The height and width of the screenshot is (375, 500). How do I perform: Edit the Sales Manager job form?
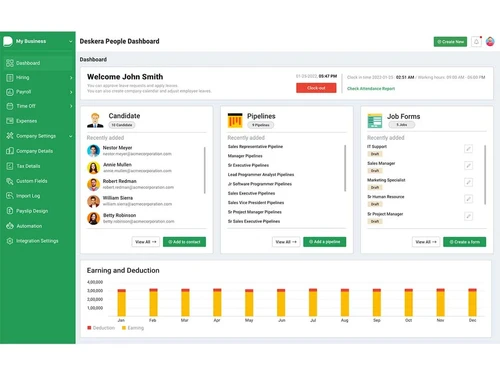click(x=468, y=165)
